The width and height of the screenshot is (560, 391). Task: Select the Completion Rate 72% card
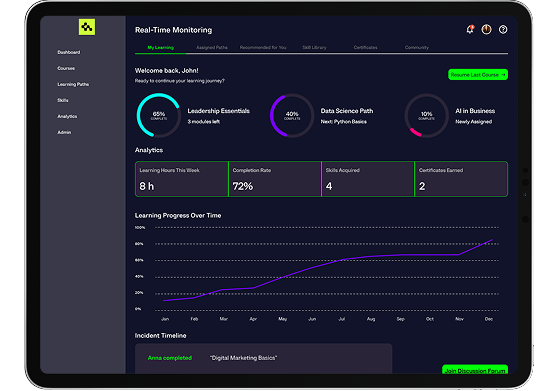click(275, 179)
